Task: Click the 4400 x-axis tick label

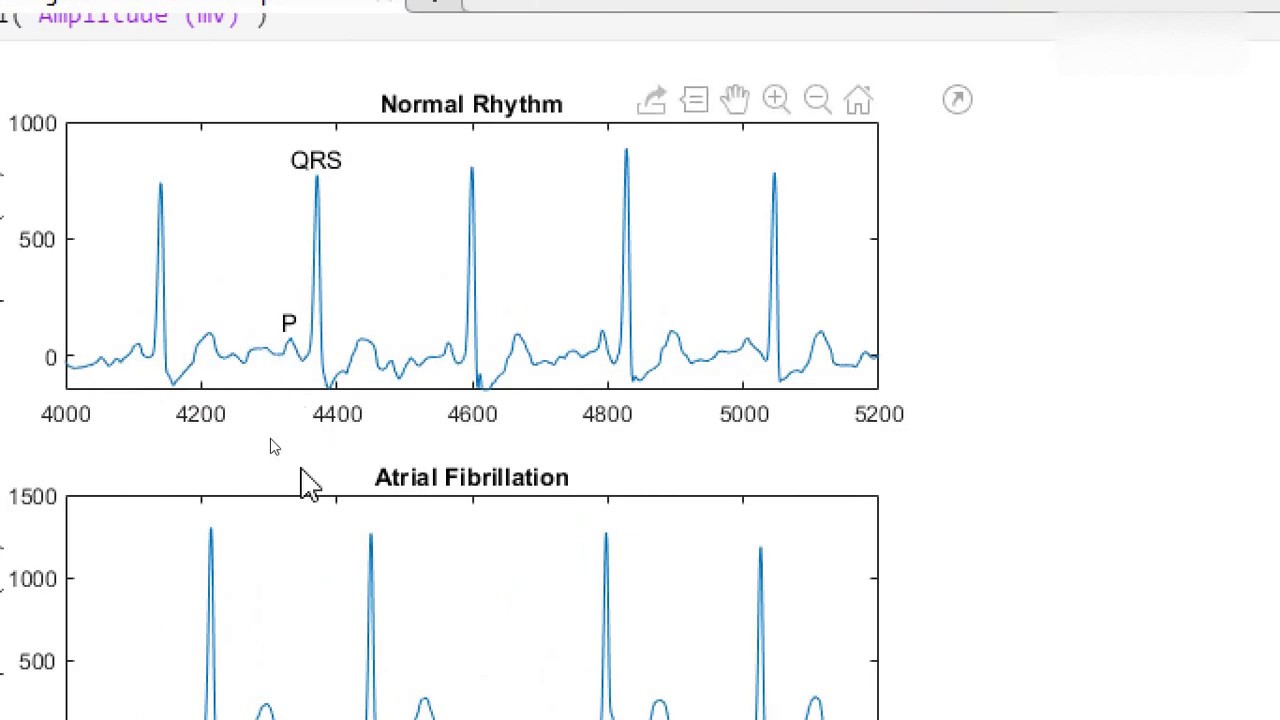Action: [337, 414]
